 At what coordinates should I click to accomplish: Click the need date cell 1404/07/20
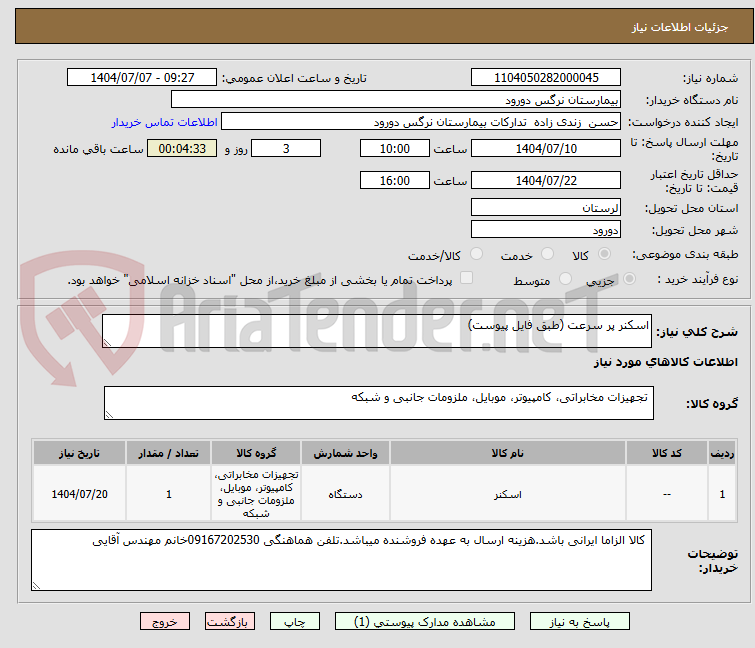click(x=79, y=494)
